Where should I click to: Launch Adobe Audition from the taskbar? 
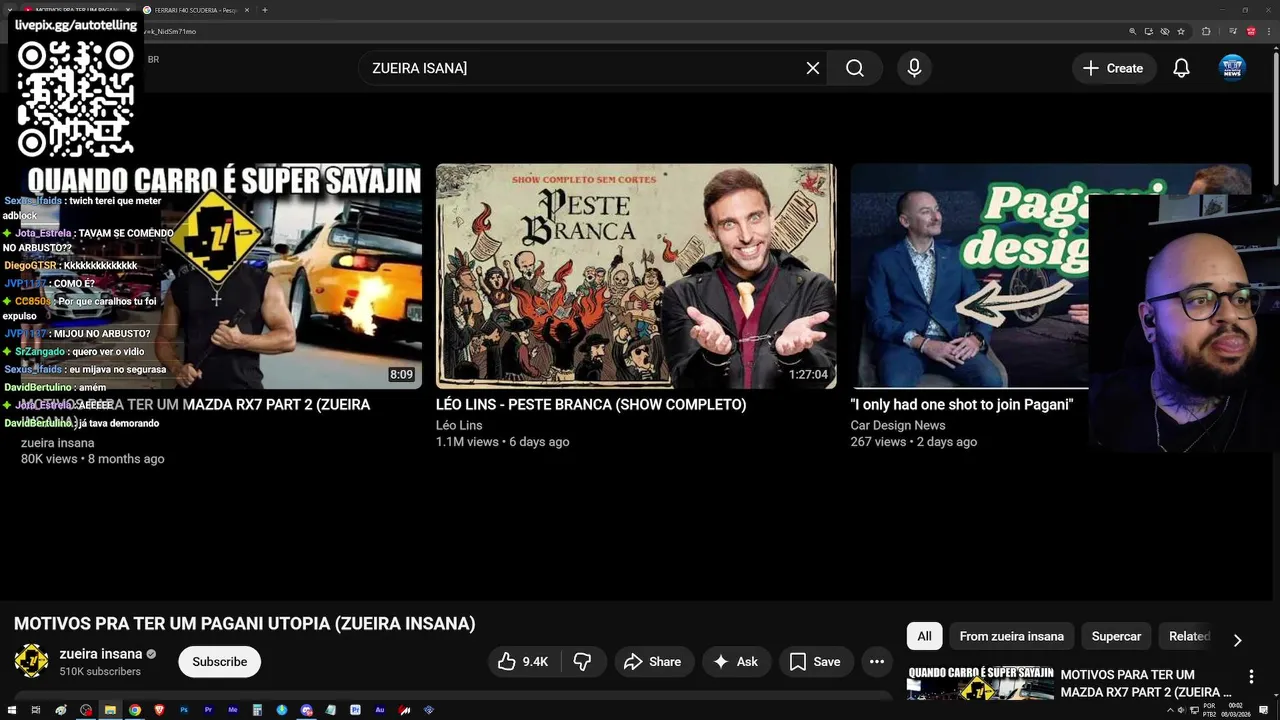[x=380, y=710]
